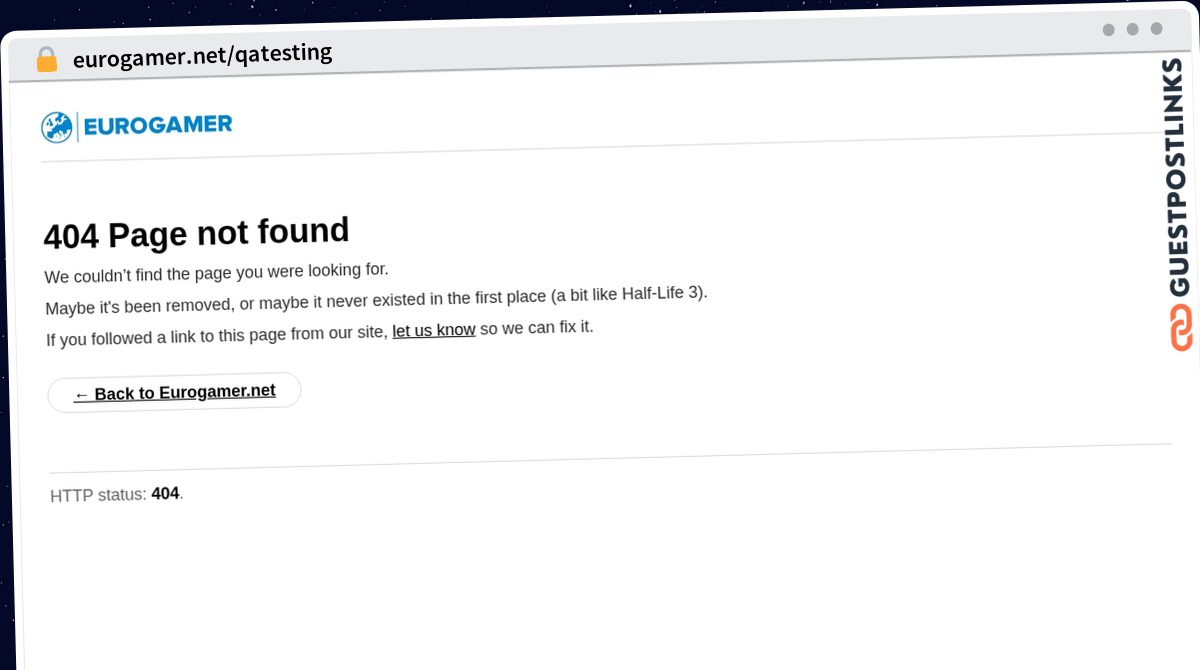
Task: Follow the 'let us know' link
Action: point(433,330)
